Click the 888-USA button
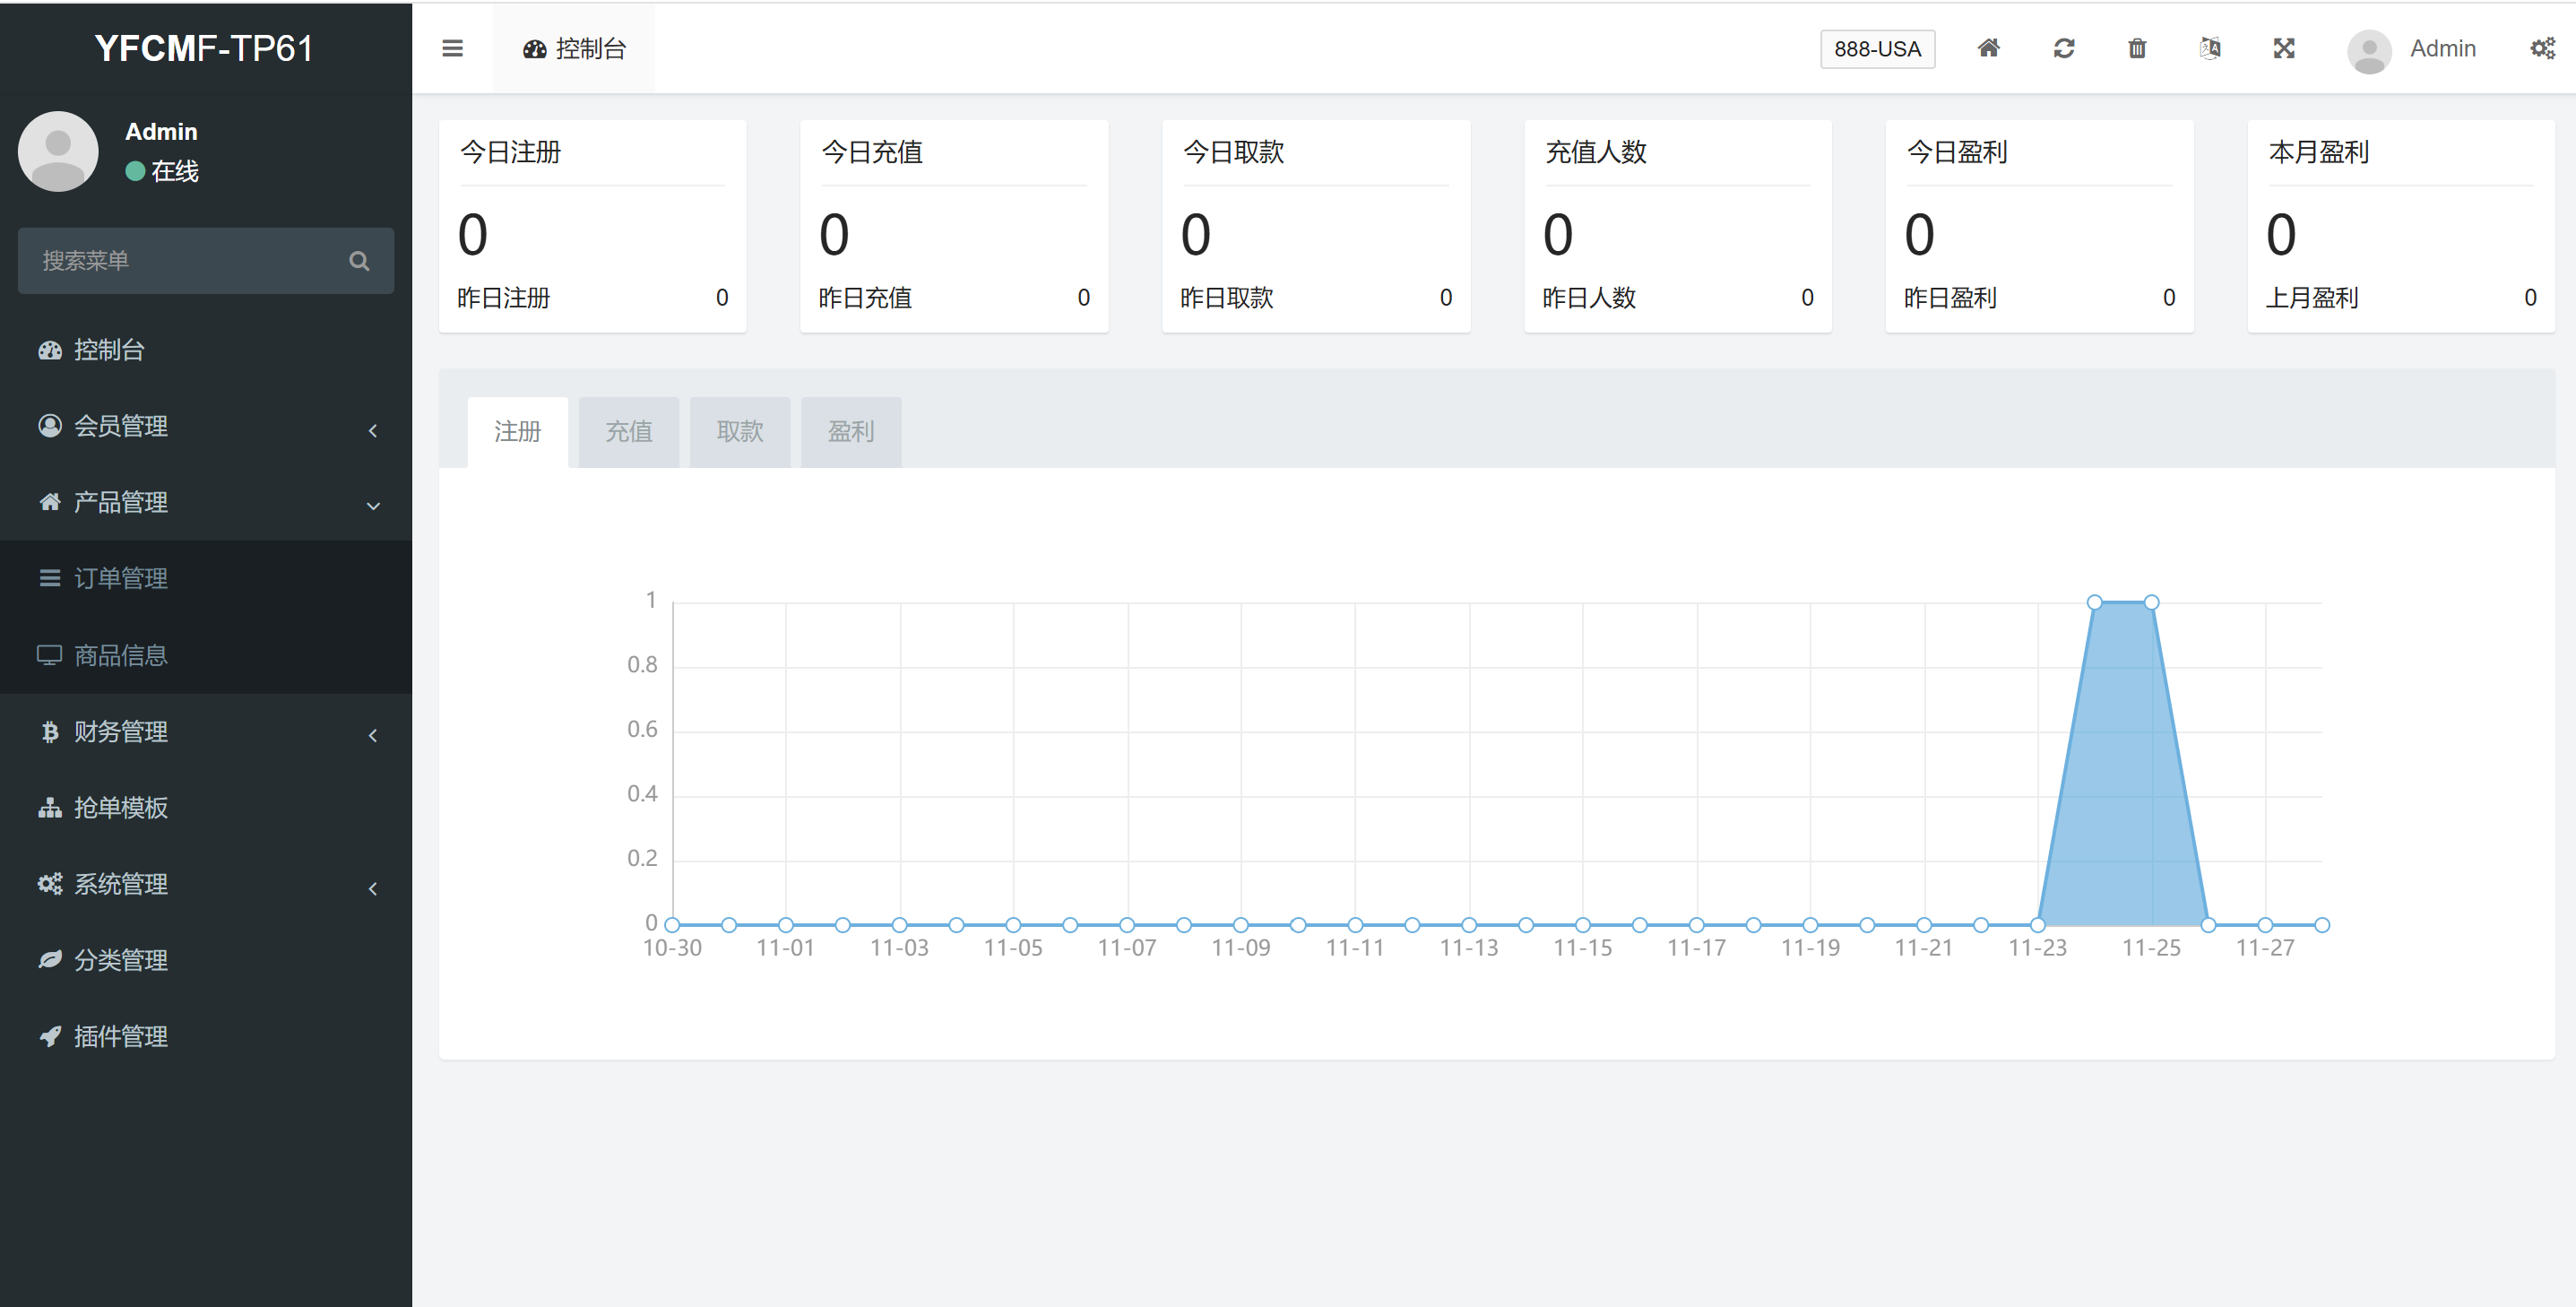Image resolution: width=2576 pixels, height=1307 pixels. (1877, 49)
